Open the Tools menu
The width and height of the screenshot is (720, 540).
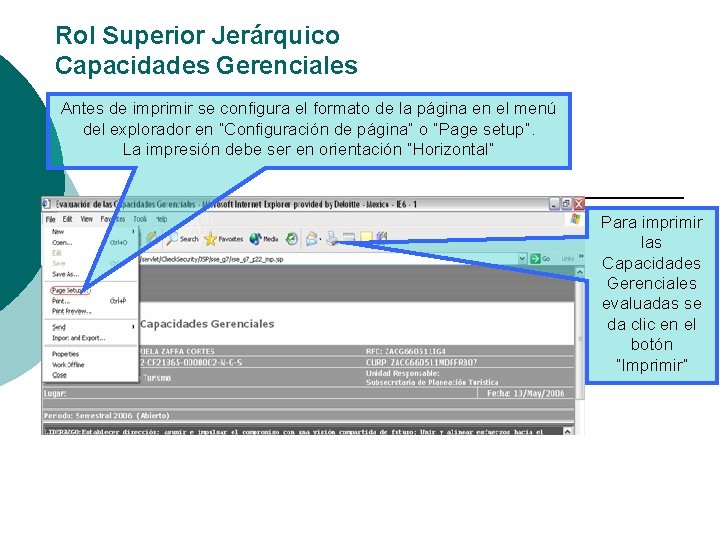point(140,219)
